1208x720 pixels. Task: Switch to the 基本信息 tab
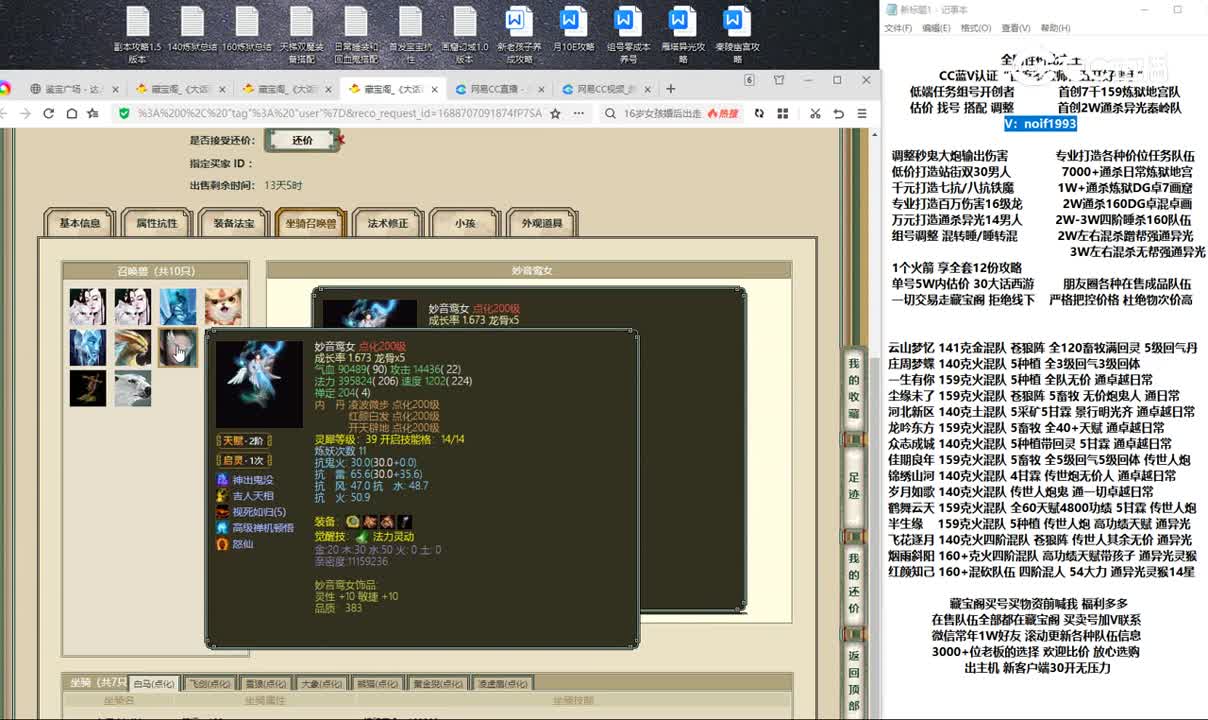(x=79, y=223)
